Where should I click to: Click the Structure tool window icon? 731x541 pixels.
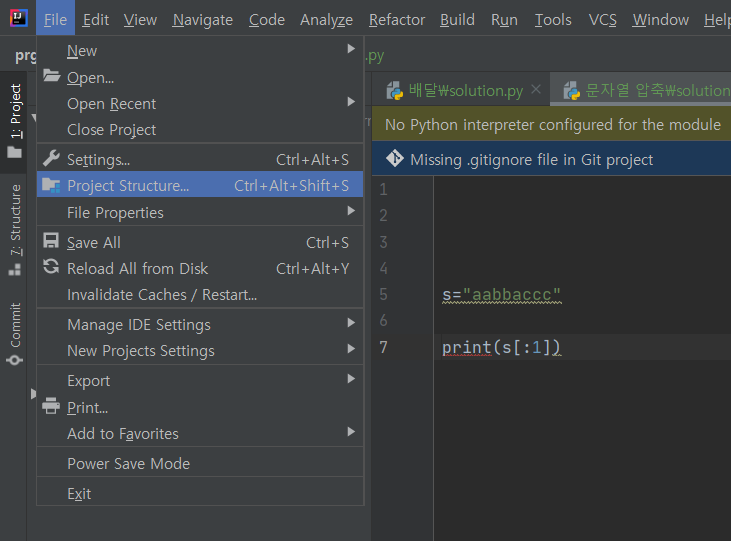pyautogui.click(x=14, y=270)
